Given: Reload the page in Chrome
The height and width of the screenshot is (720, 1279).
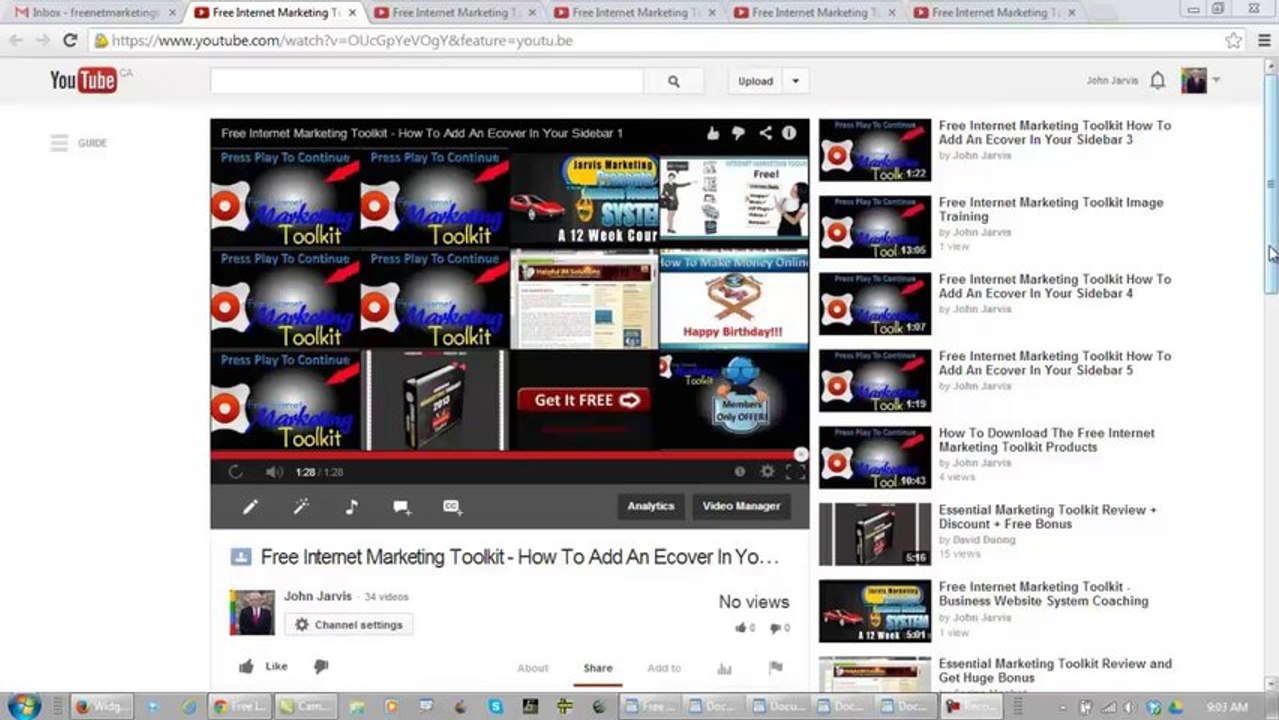Looking at the screenshot, I should coord(69,41).
